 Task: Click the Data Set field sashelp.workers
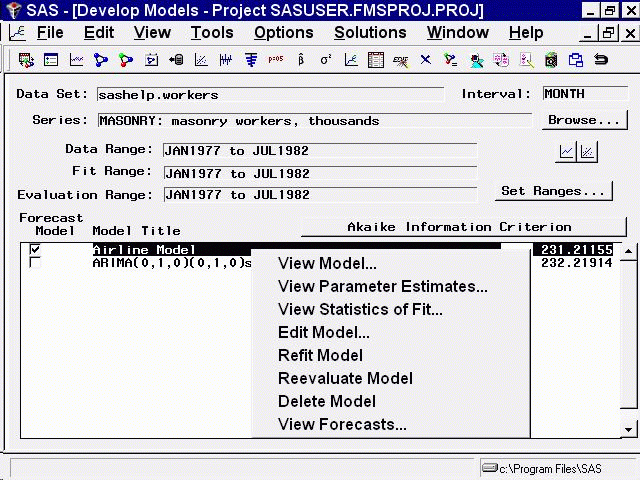pos(270,95)
